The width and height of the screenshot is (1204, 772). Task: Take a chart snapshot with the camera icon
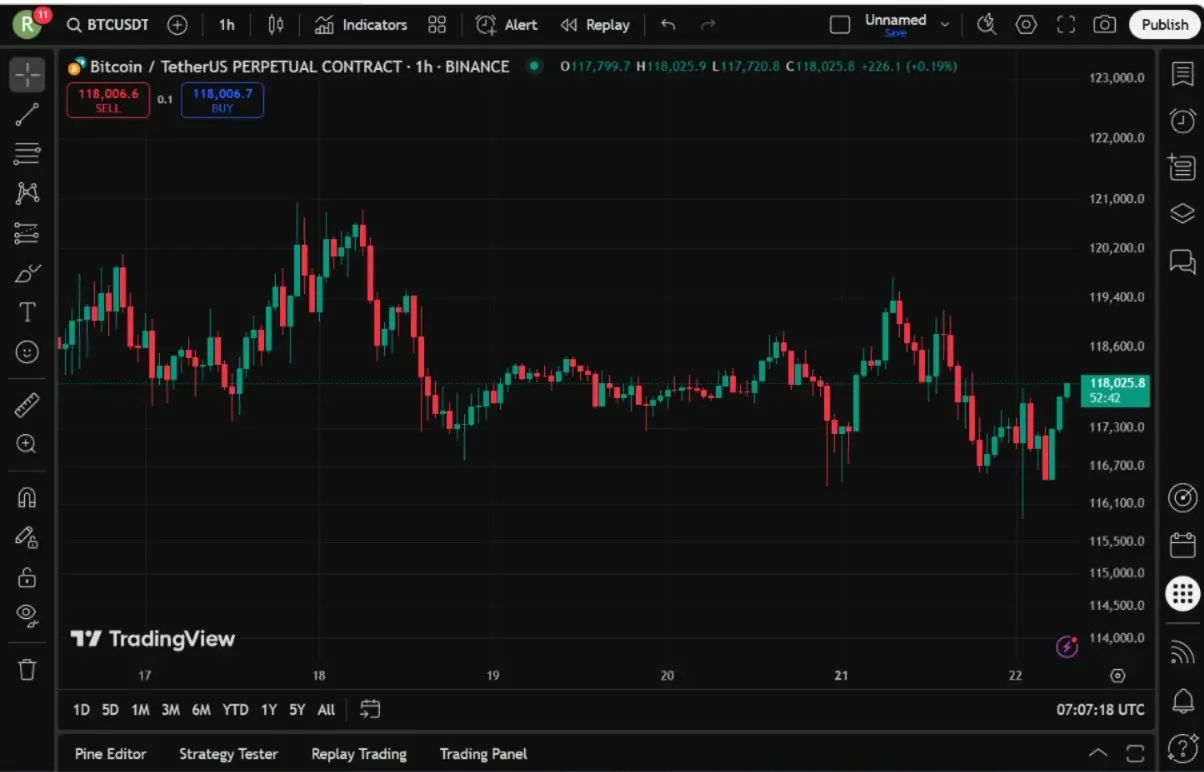[1104, 25]
